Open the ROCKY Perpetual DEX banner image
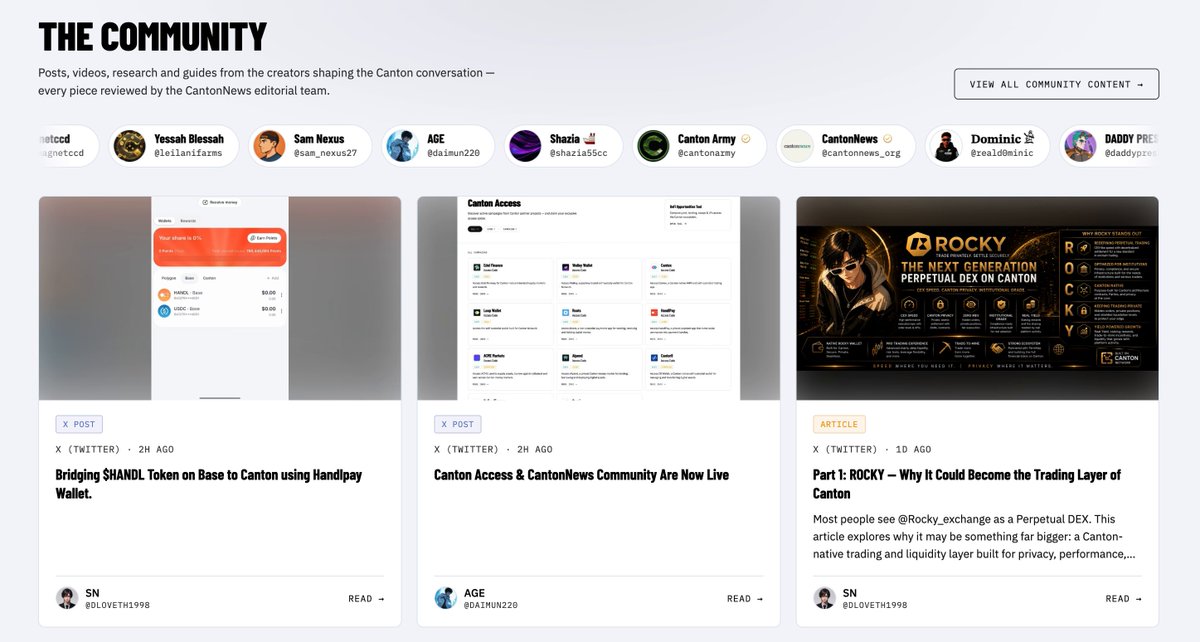Image resolution: width=1200 pixels, height=642 pixels. click(977, 298)
